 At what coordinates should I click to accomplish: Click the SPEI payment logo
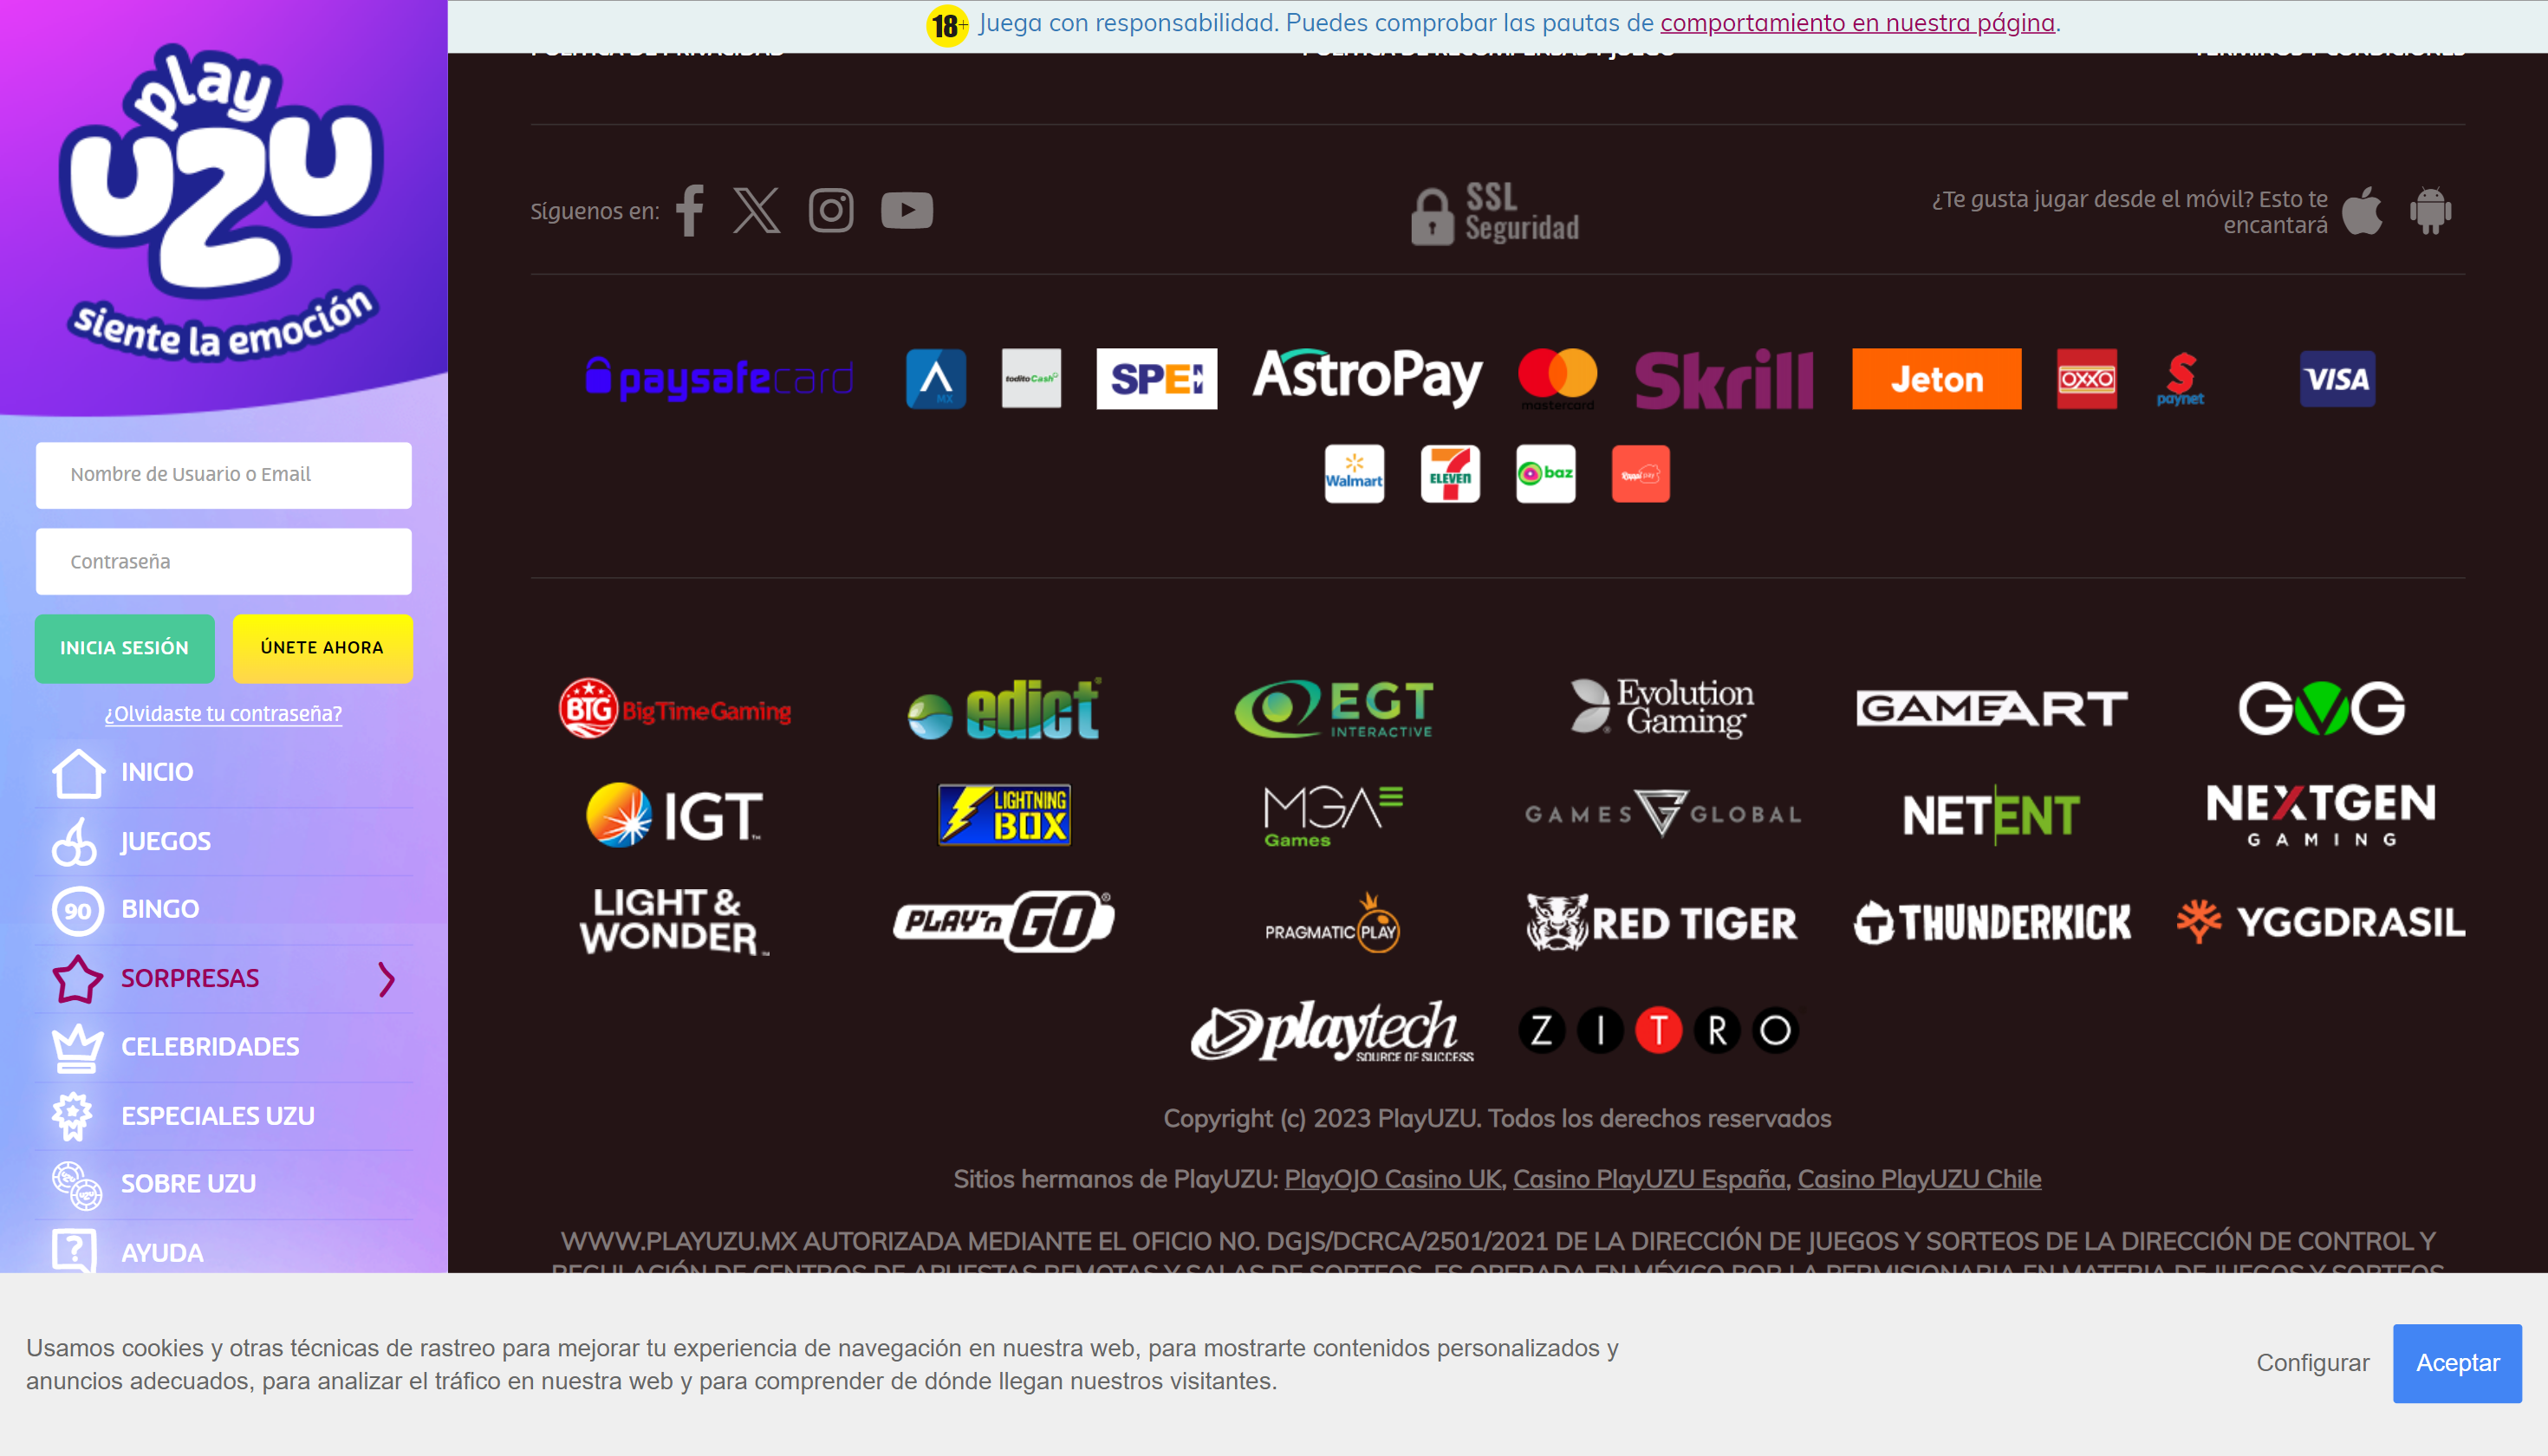tap(1157, 379)
